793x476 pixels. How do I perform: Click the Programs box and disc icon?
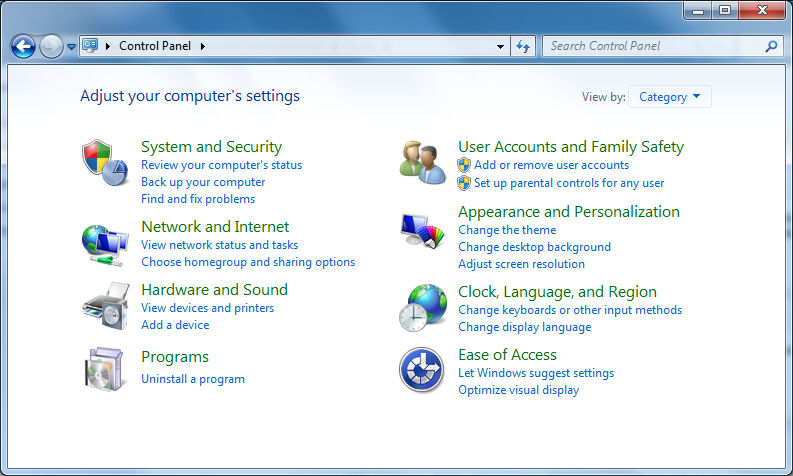(104, 368)
